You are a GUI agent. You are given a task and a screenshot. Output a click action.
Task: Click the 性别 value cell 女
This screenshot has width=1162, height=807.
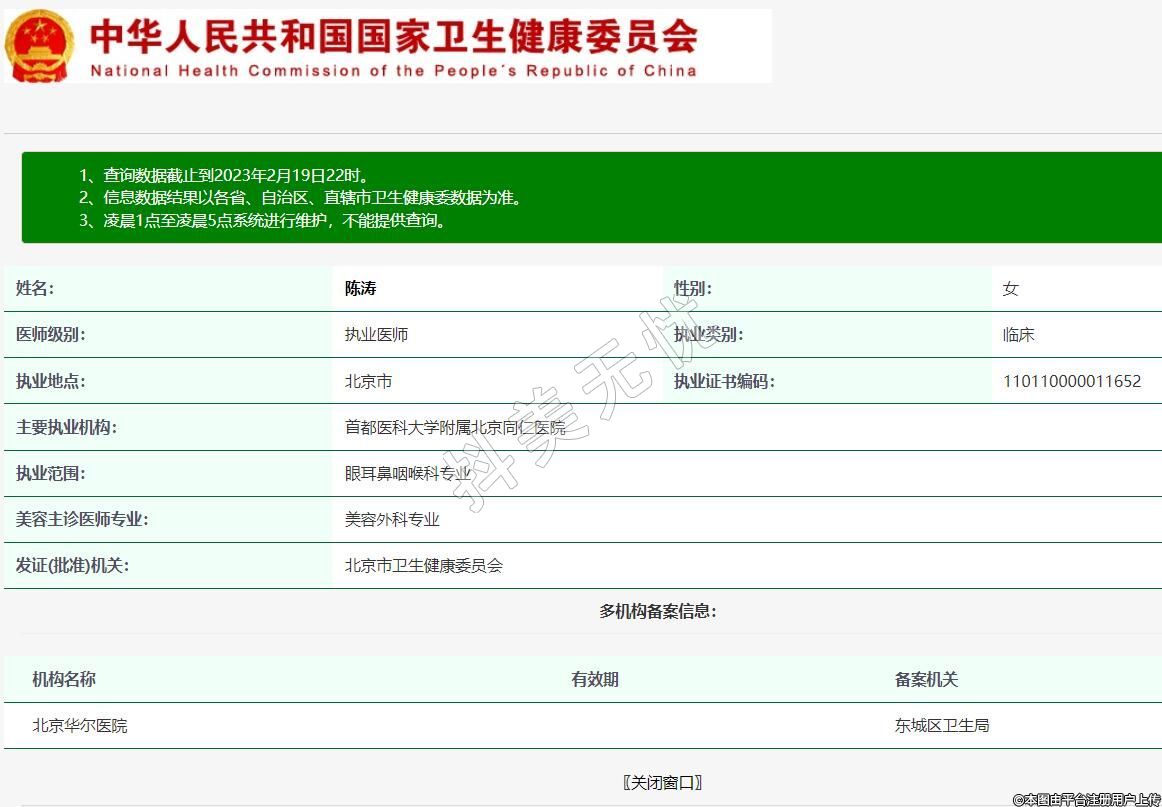coord(1010,289)
